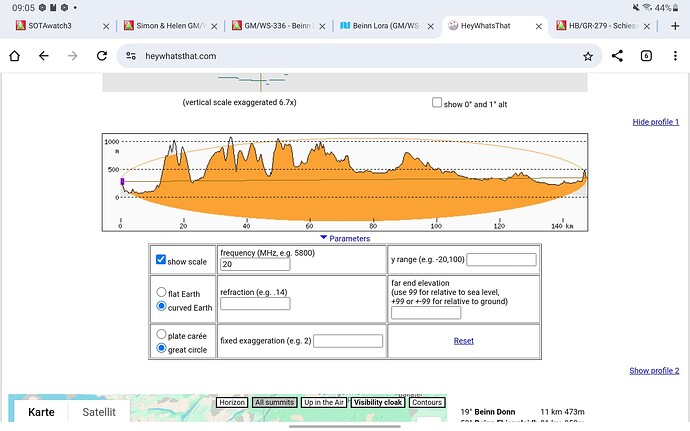Select the curved Earth radio option

click(x=161, y=306)
